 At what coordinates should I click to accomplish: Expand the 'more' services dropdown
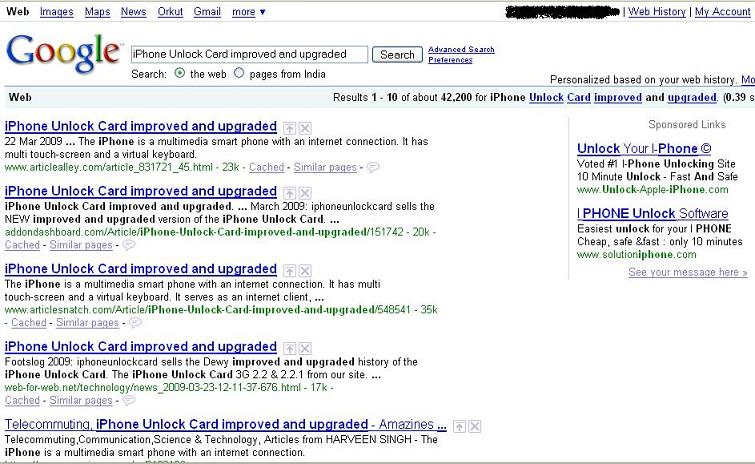pos(248,12)
